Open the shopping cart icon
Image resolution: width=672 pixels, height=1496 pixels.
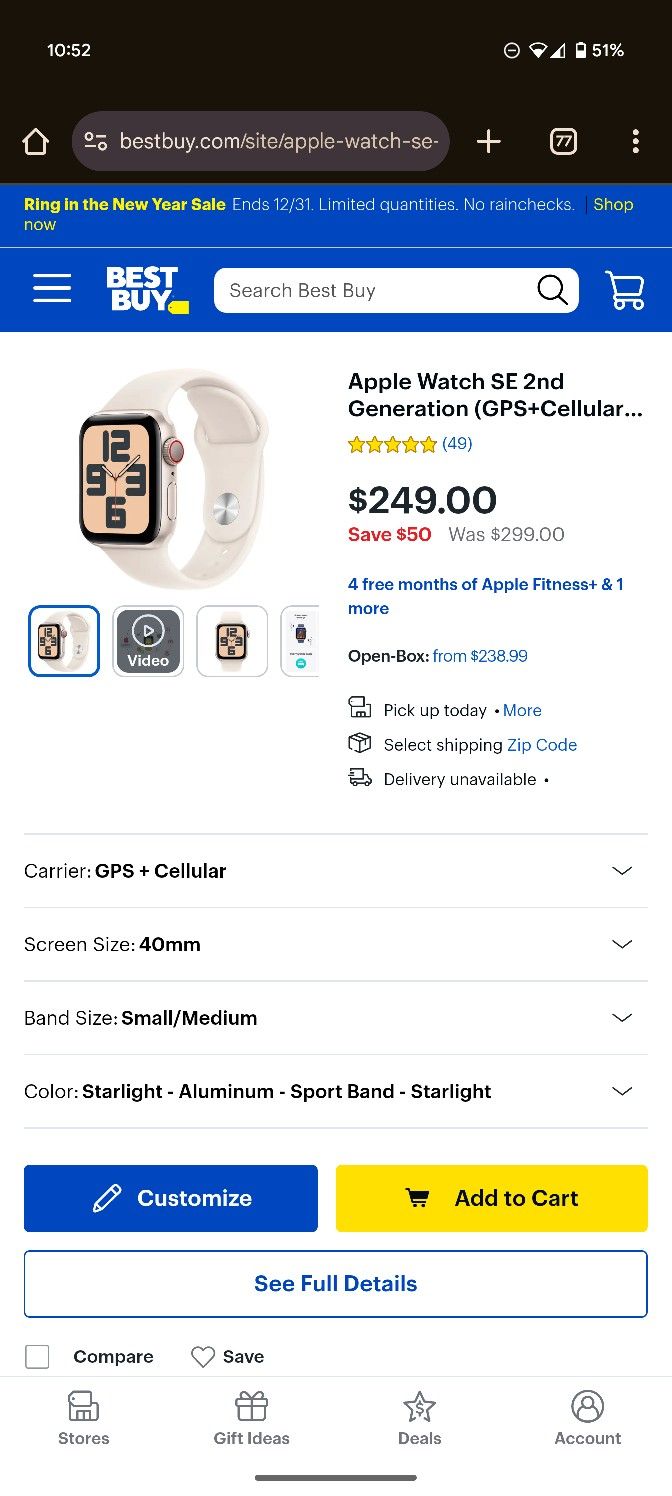[625, 290]
